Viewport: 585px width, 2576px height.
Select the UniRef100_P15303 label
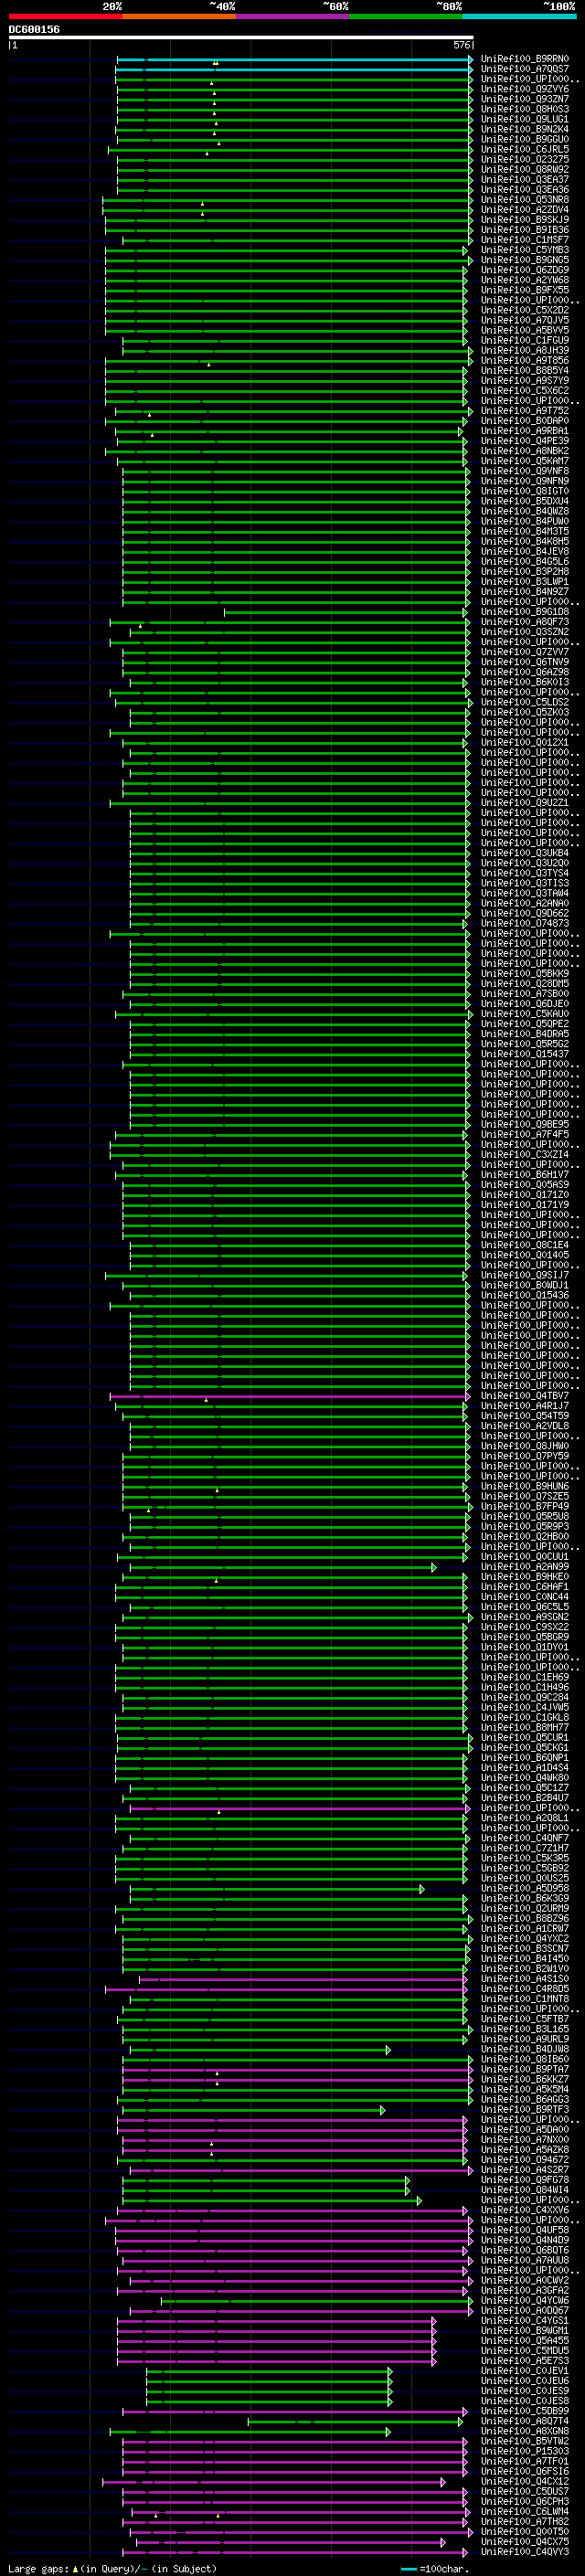pyautogui.click(x=525, y=2451)
